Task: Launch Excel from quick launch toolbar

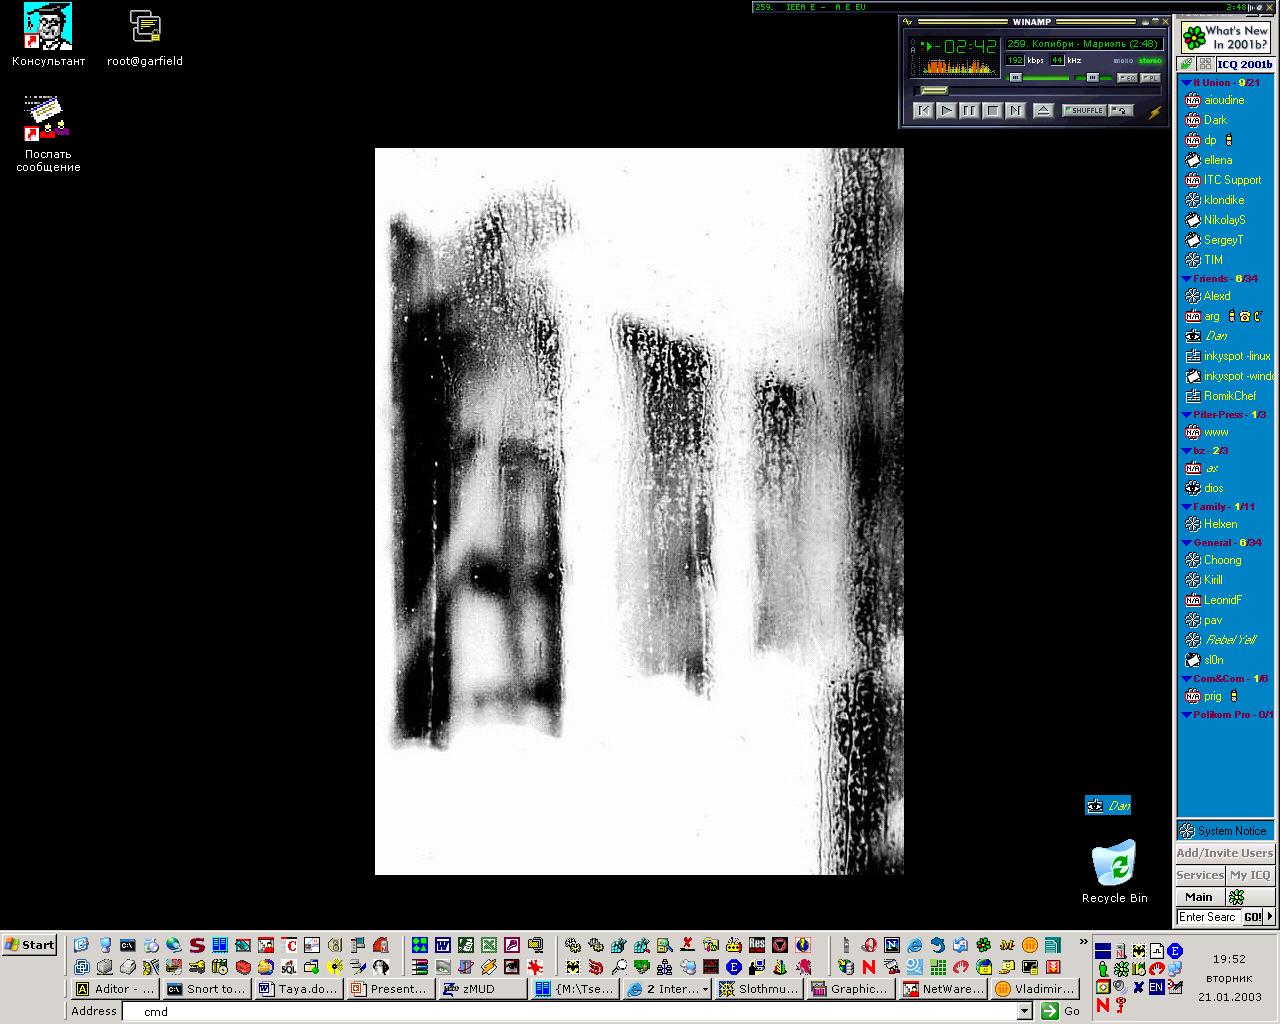Action: tap(488, 945)
